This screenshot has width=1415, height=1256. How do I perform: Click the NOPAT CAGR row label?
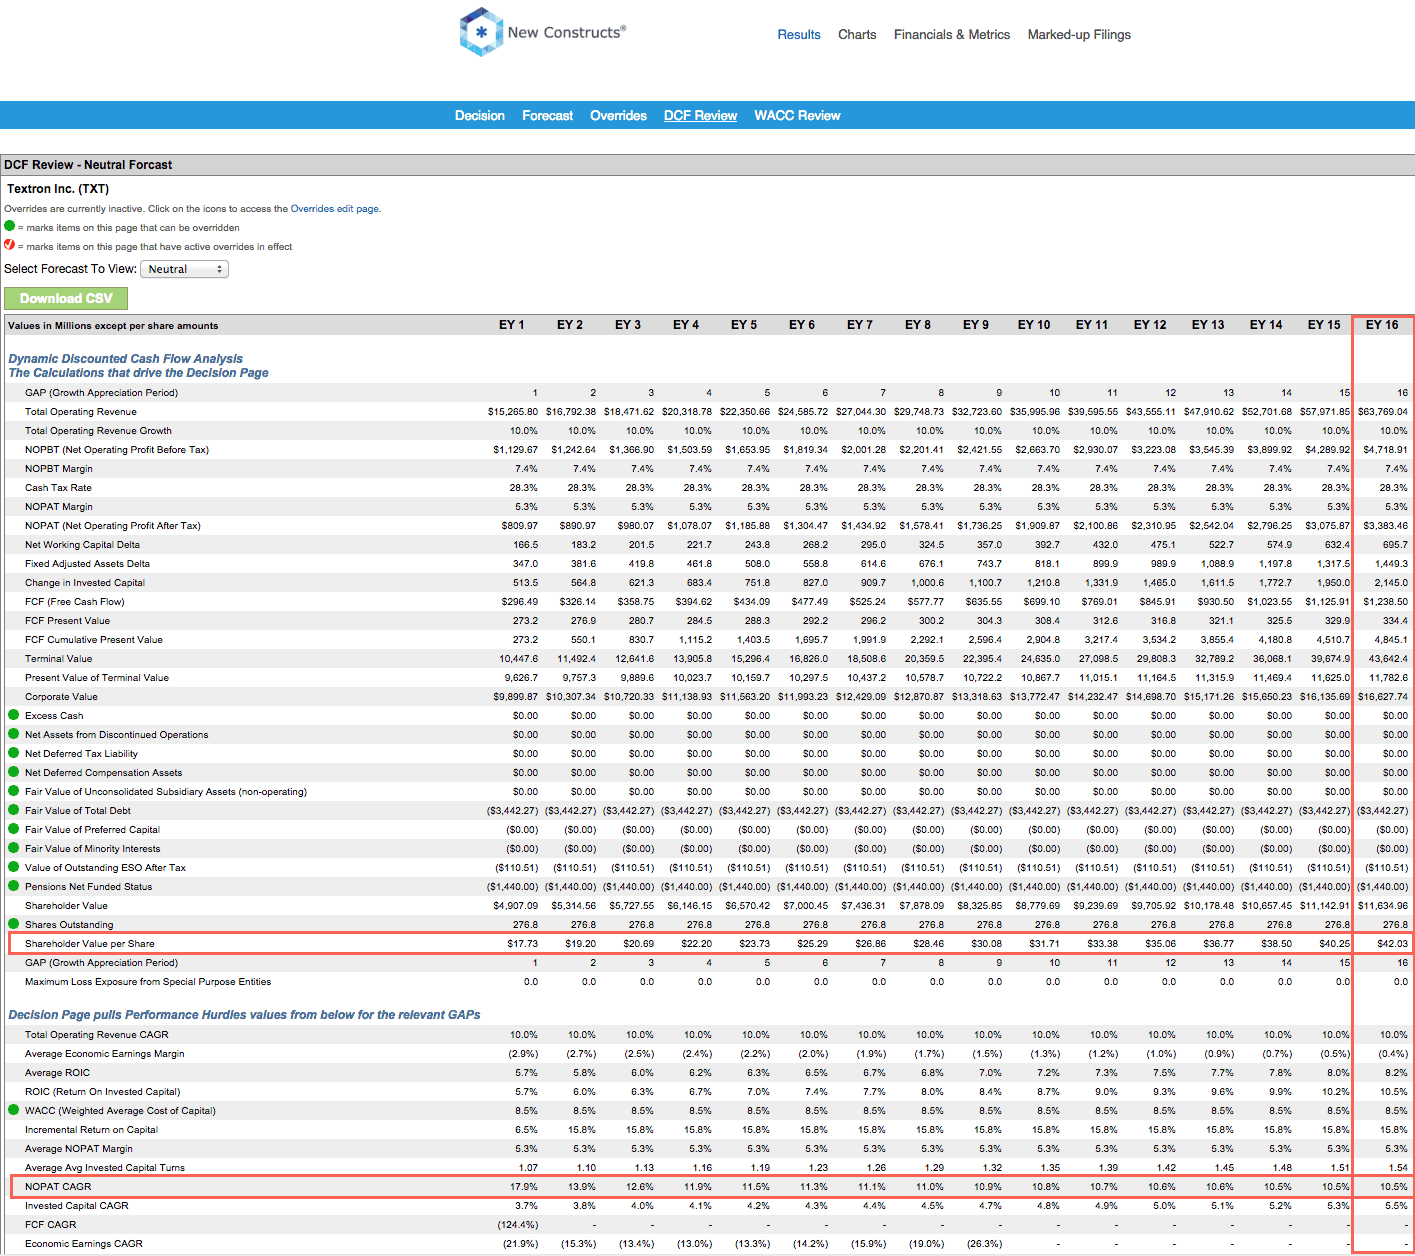tap(58, 1186)
